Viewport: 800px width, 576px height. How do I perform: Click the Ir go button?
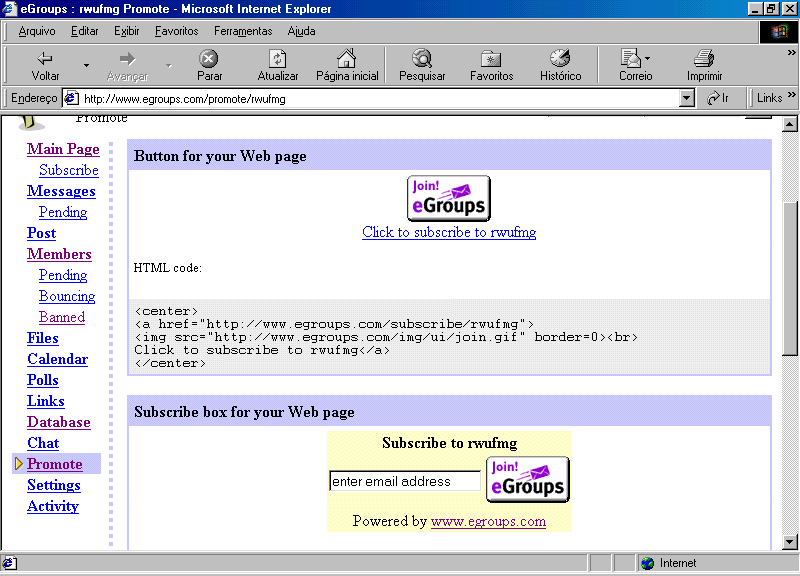pyautogui.click(x=718, y=98)
